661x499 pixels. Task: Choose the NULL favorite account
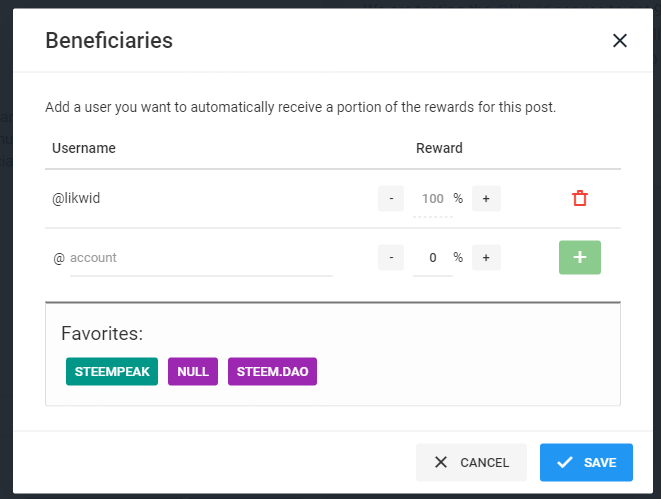(193, 371)
